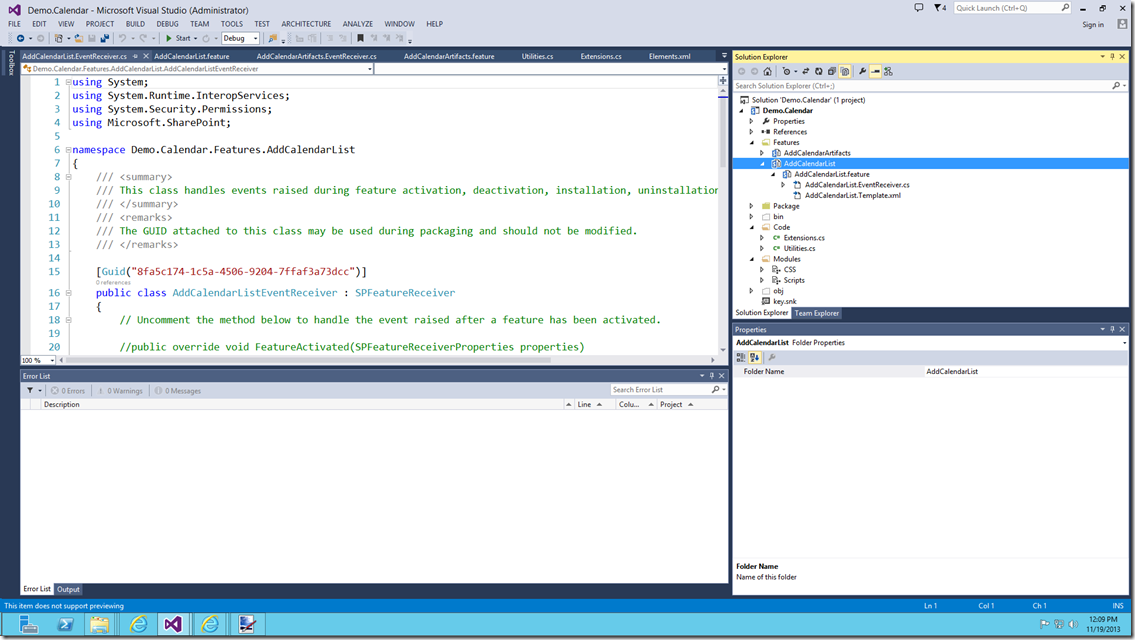Collapse the namespace block at line 6
Image resolution: width=1135 pixels, height=640 pixels.
(69, 150)
